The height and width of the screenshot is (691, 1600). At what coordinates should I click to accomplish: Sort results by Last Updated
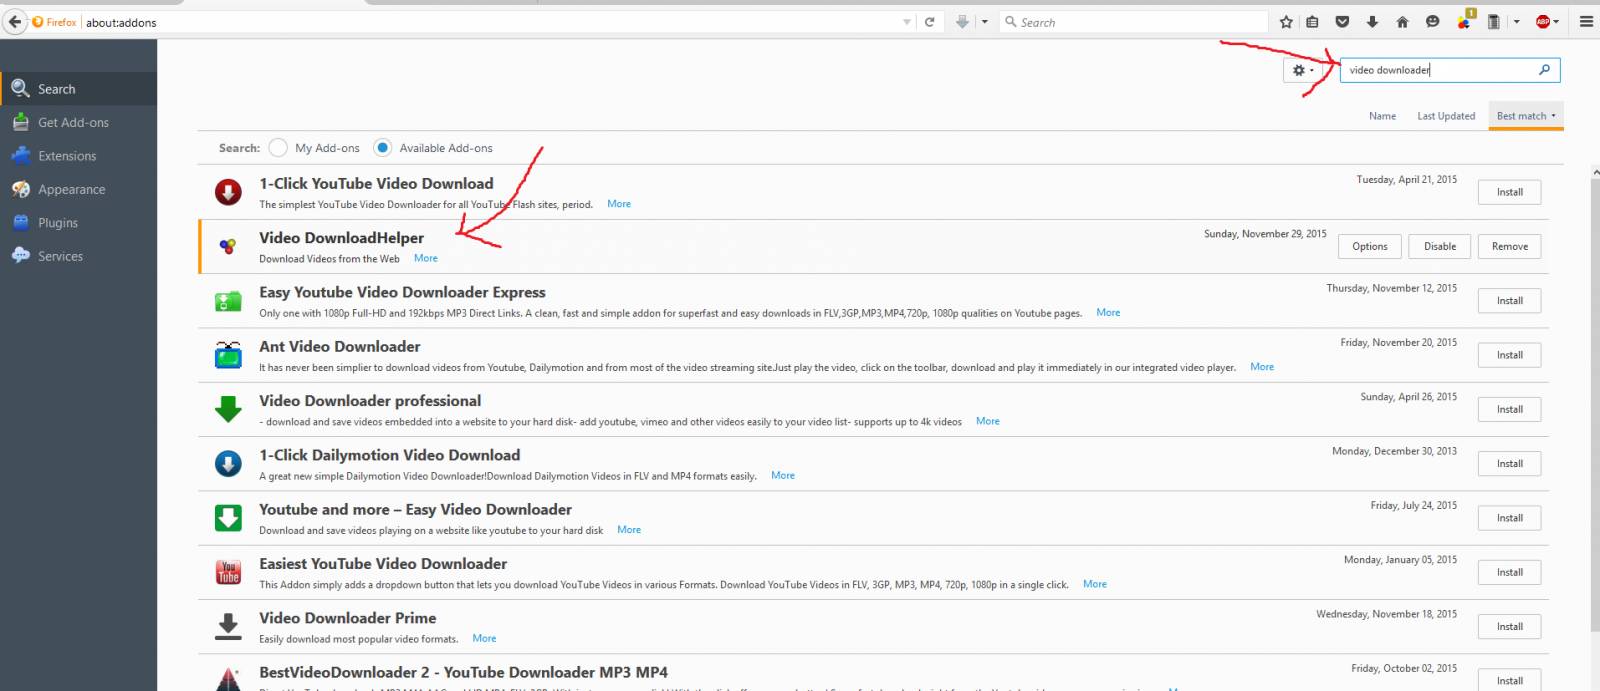[1446, 116]
